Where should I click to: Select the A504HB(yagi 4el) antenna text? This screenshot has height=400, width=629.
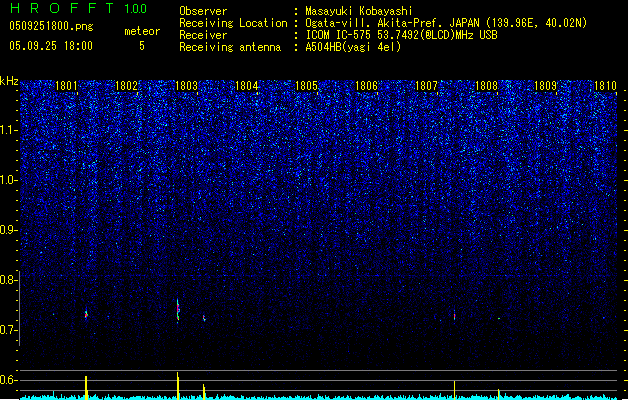(x=353, y=47)
